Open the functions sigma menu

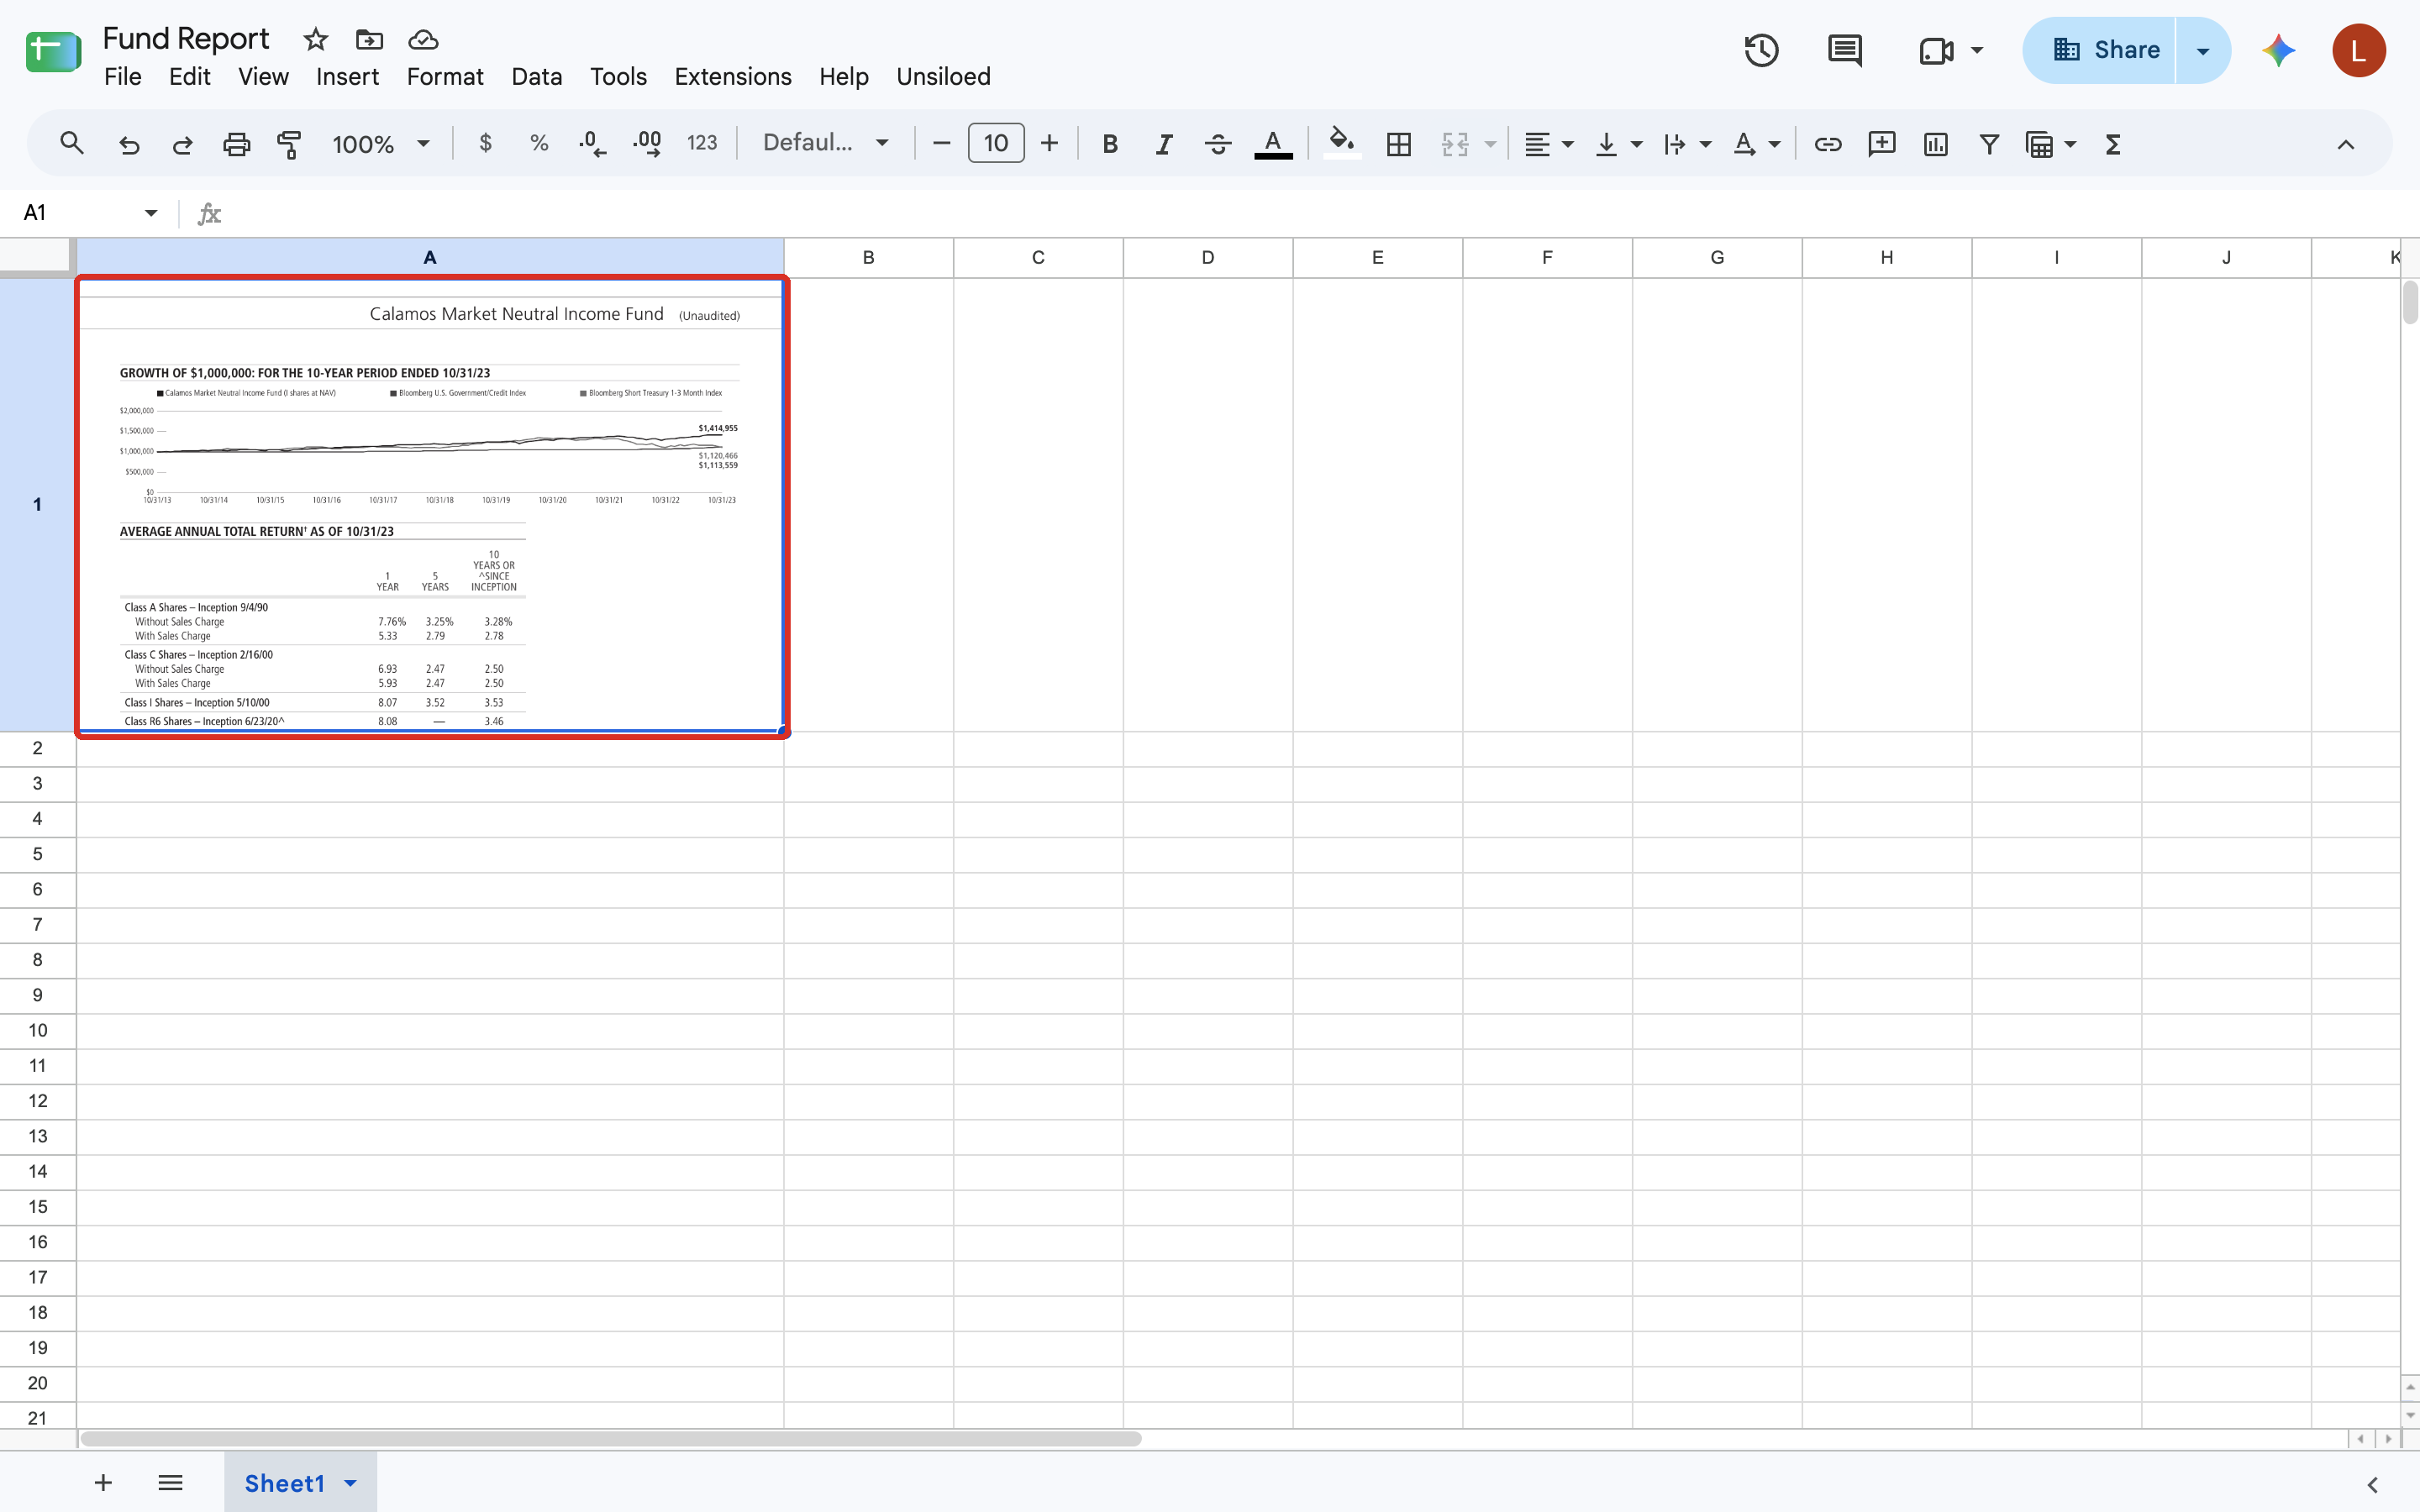coord(2113,144)
